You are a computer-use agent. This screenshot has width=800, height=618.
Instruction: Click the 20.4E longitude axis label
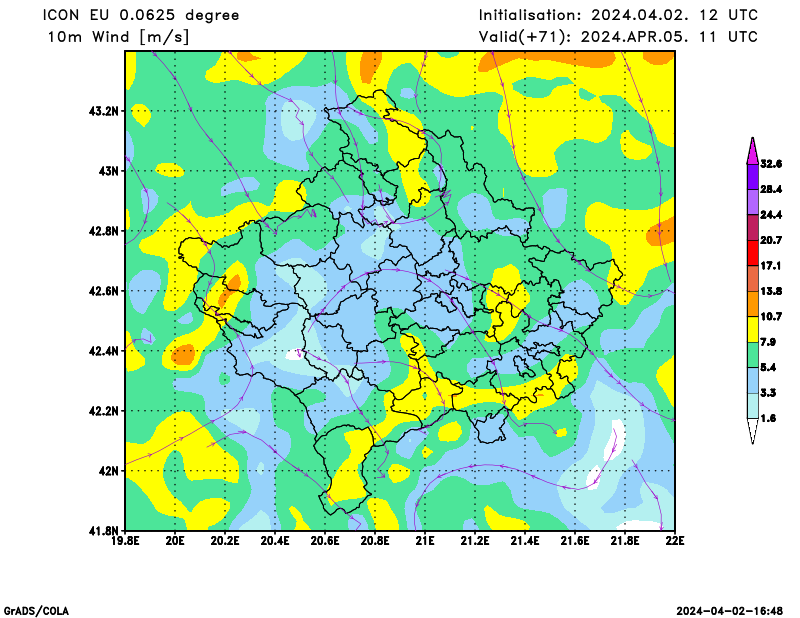point(275,540)
